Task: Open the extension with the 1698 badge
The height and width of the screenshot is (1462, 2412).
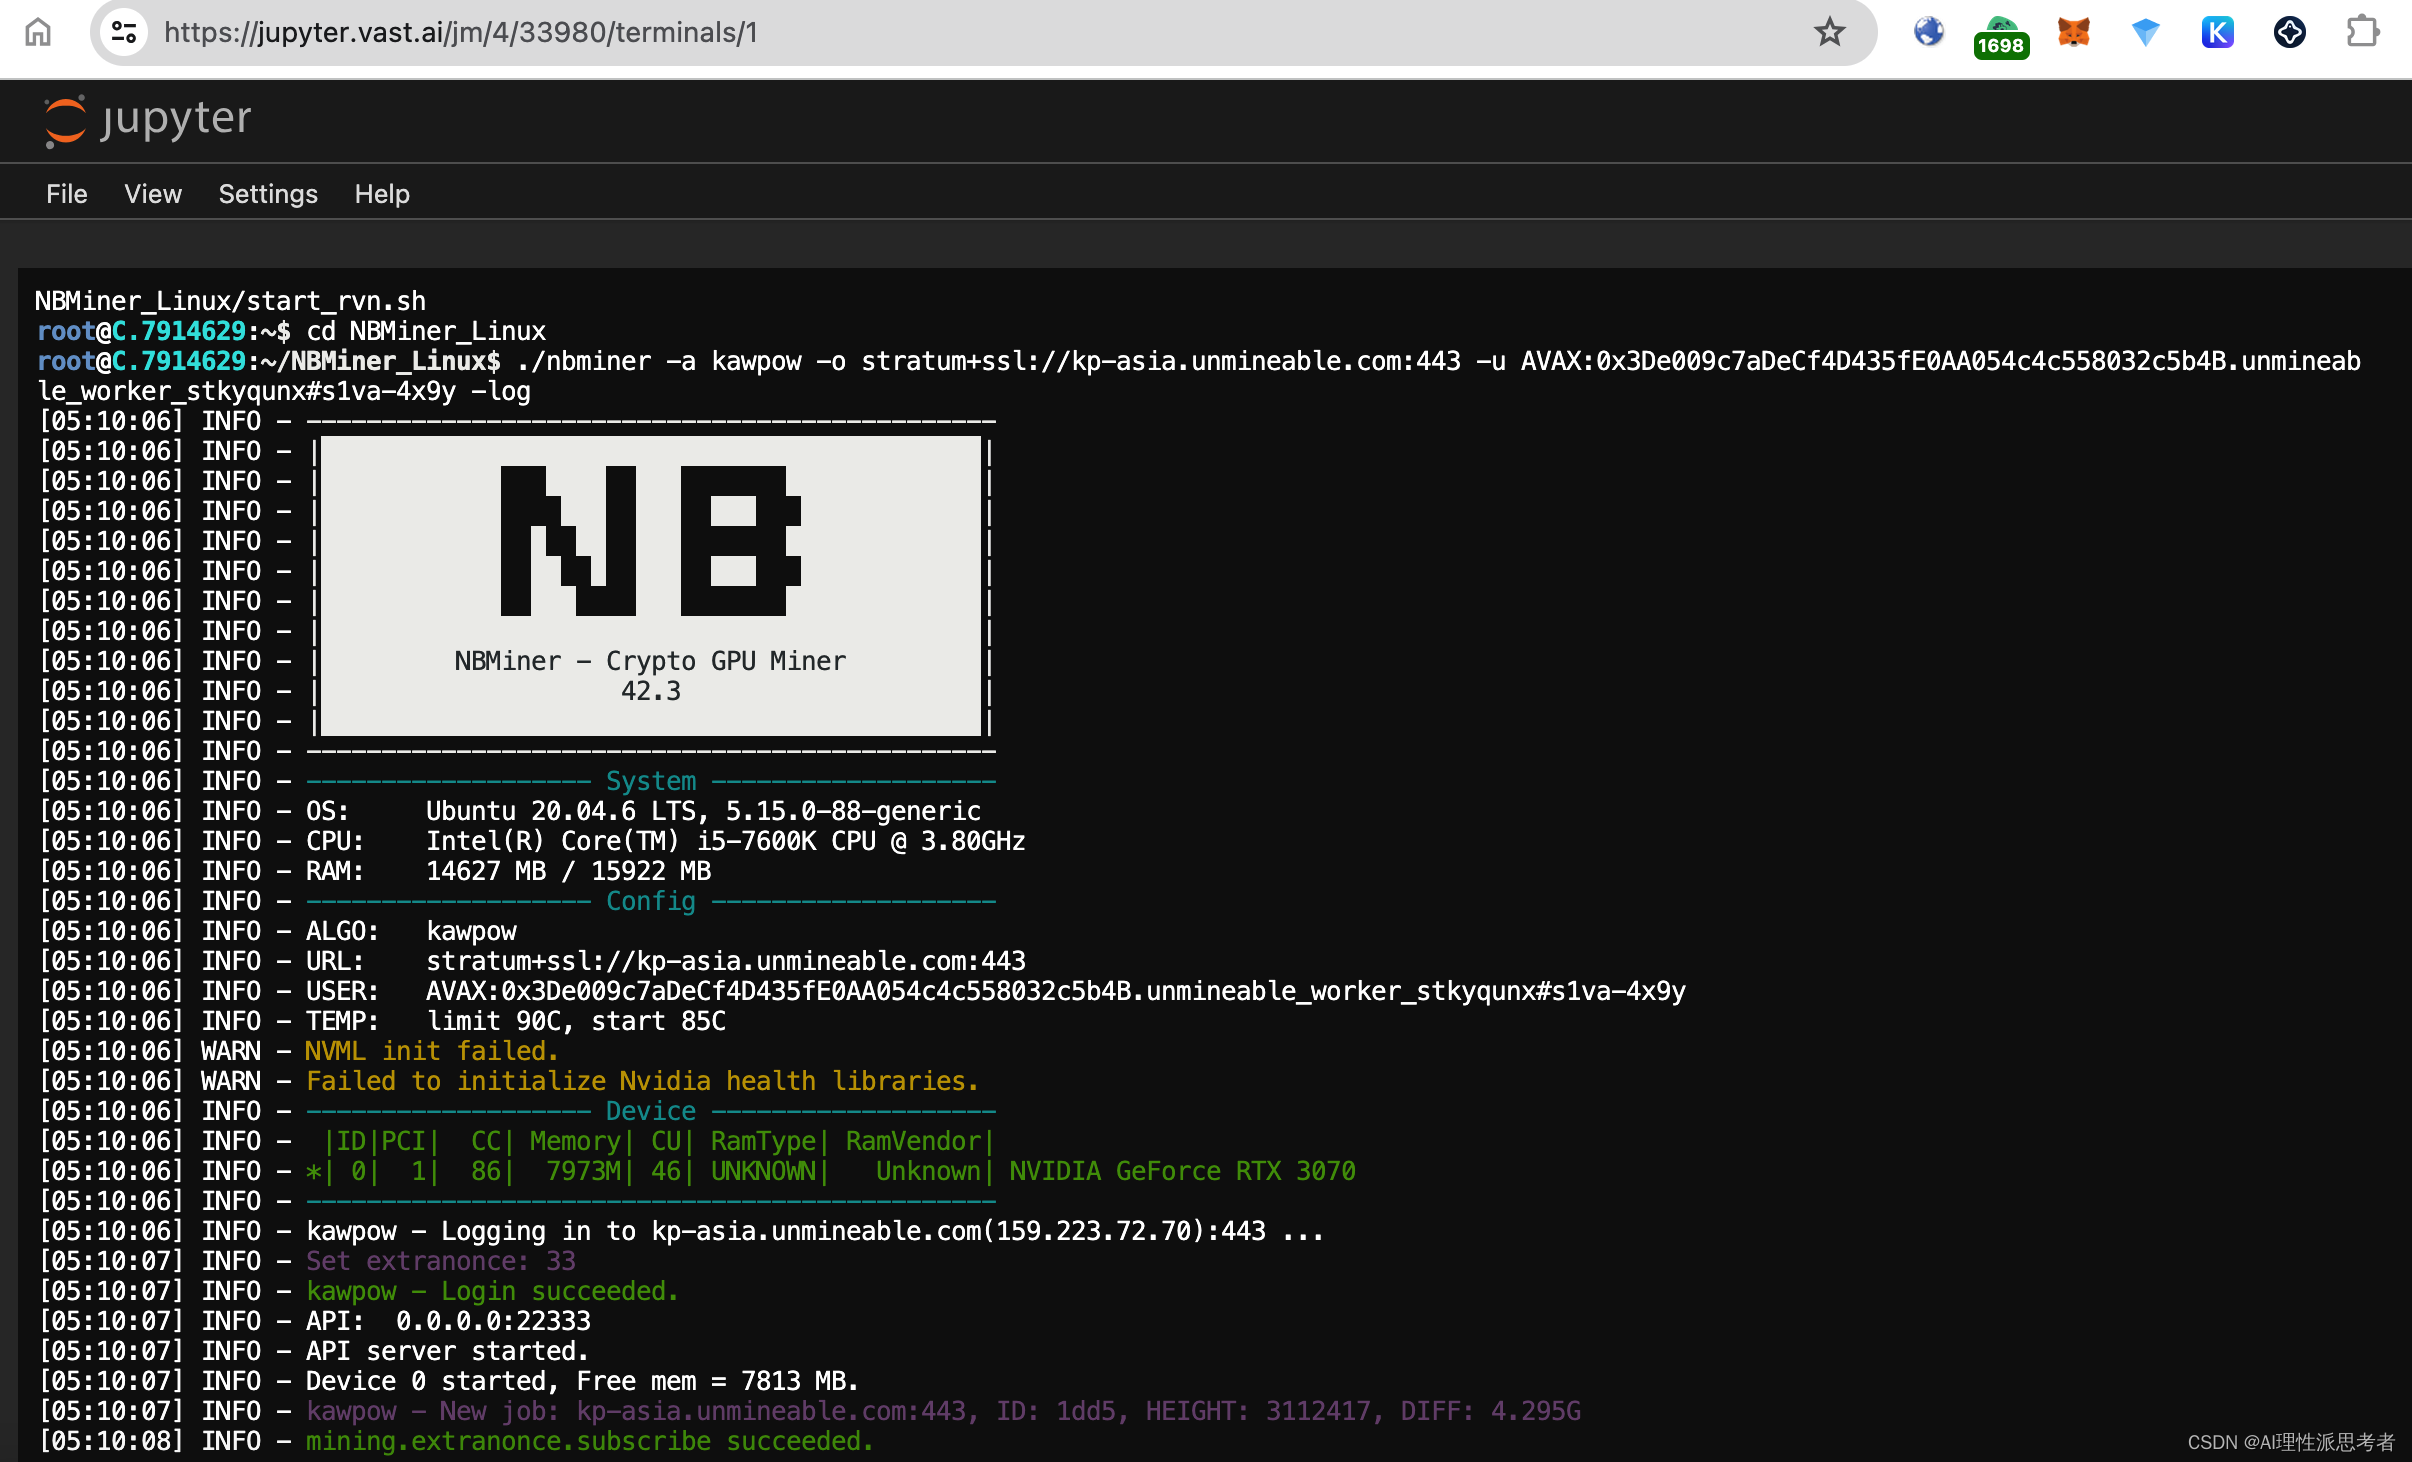Action: click(2001, 36)
